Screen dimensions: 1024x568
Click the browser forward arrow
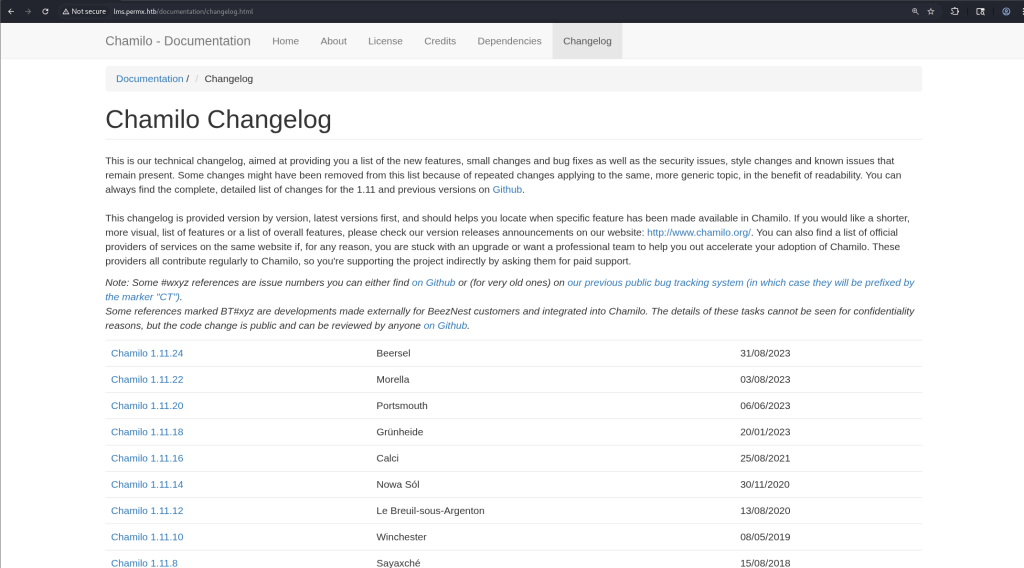pos(27,11)
